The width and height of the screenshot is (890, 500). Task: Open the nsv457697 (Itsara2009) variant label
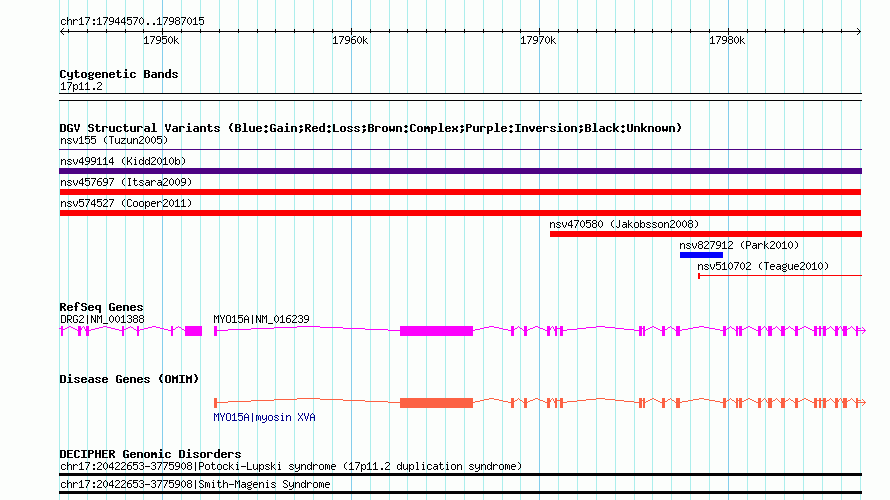pos(126,182)
